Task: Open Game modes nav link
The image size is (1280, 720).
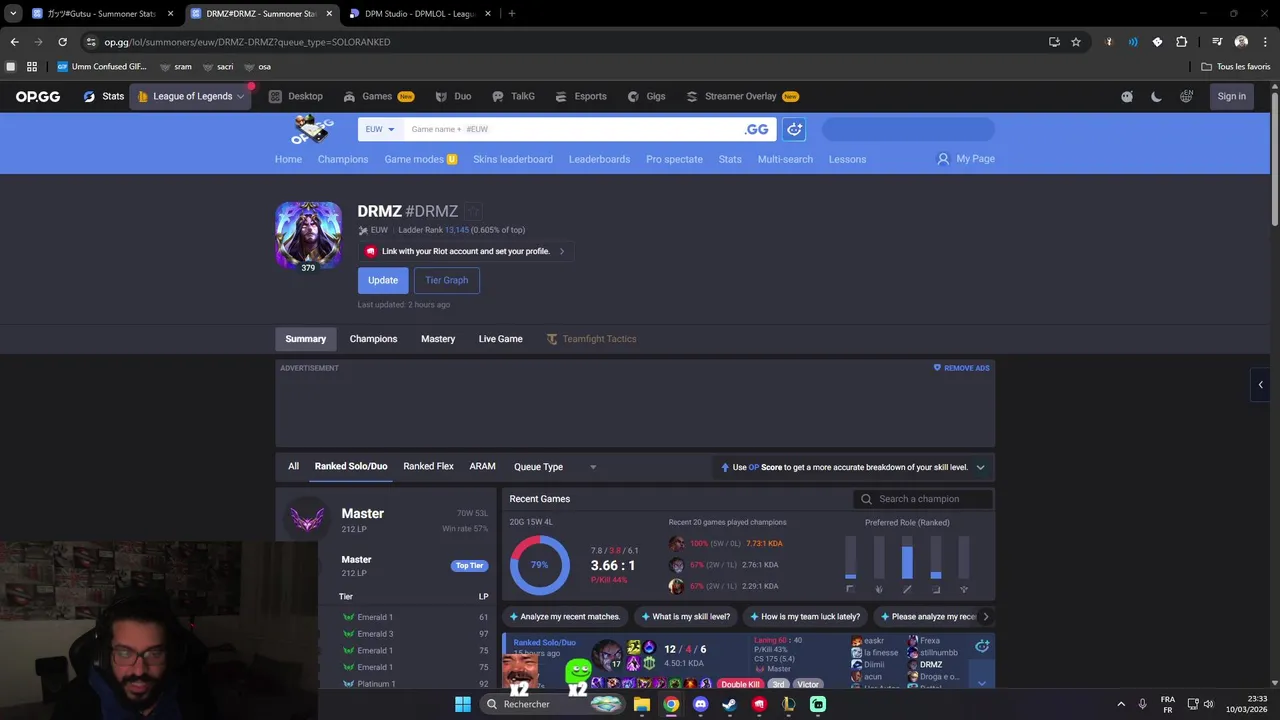Action: coord(420,159)
